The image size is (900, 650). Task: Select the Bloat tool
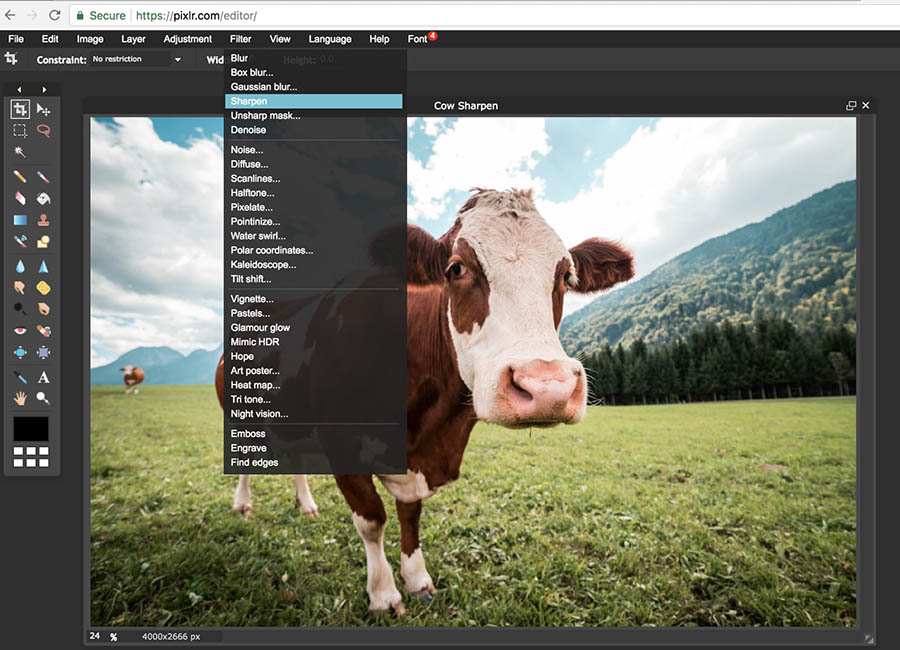pos(20,352)
